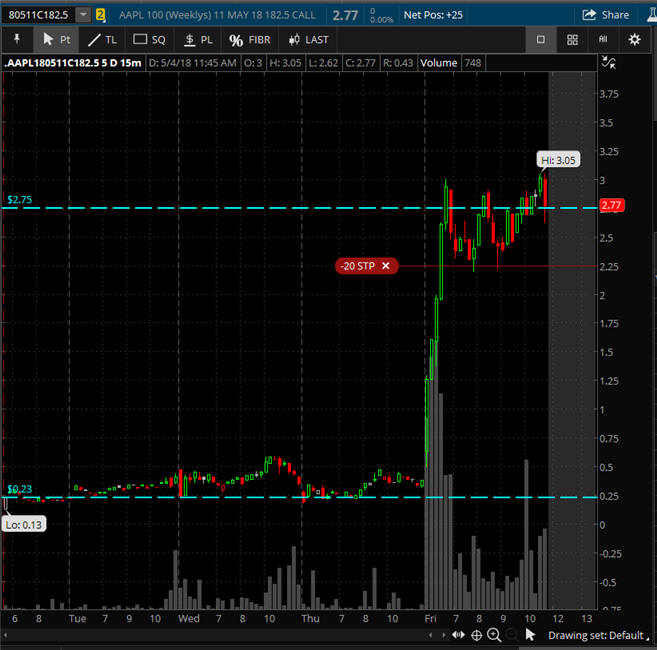The image size is (657, 650).
Task: Click the symbol input field 80511C182.5
Action: pos(38,15)
